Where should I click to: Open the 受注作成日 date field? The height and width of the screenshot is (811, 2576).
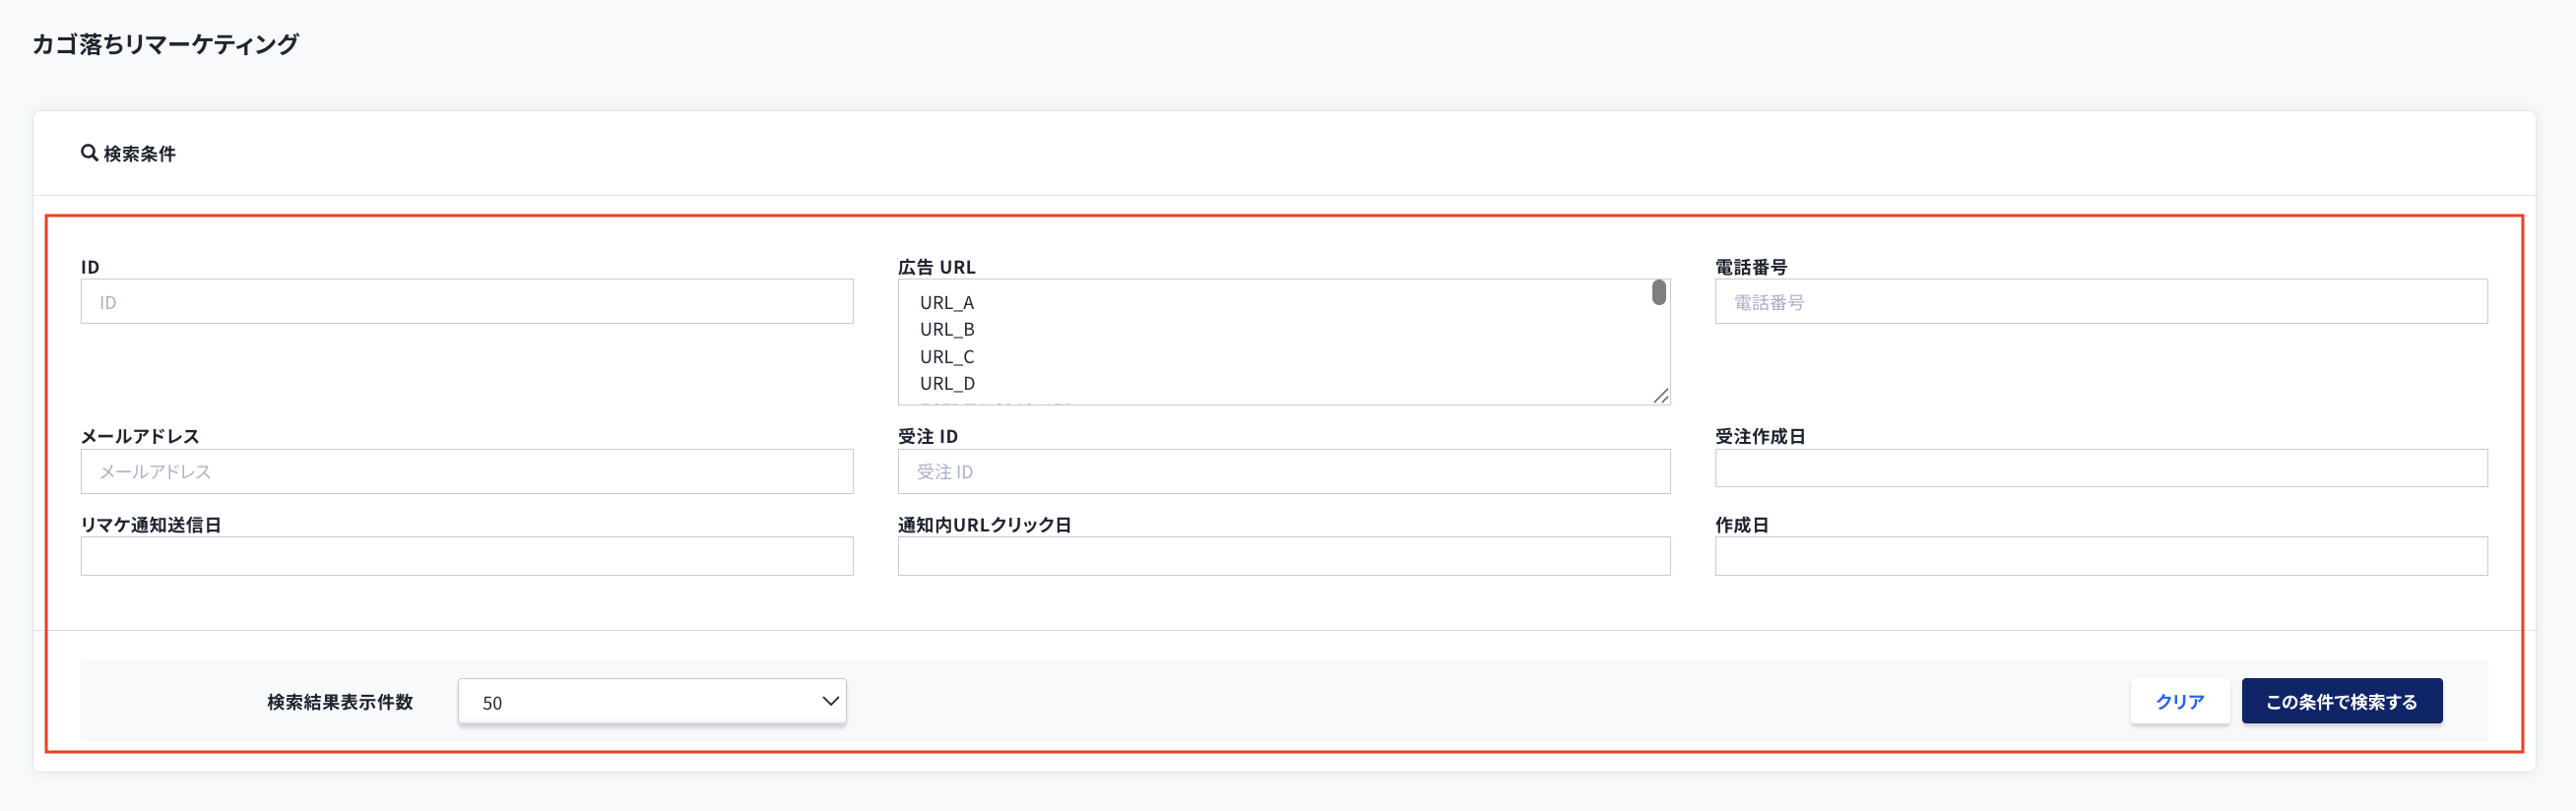point(2100,468)
